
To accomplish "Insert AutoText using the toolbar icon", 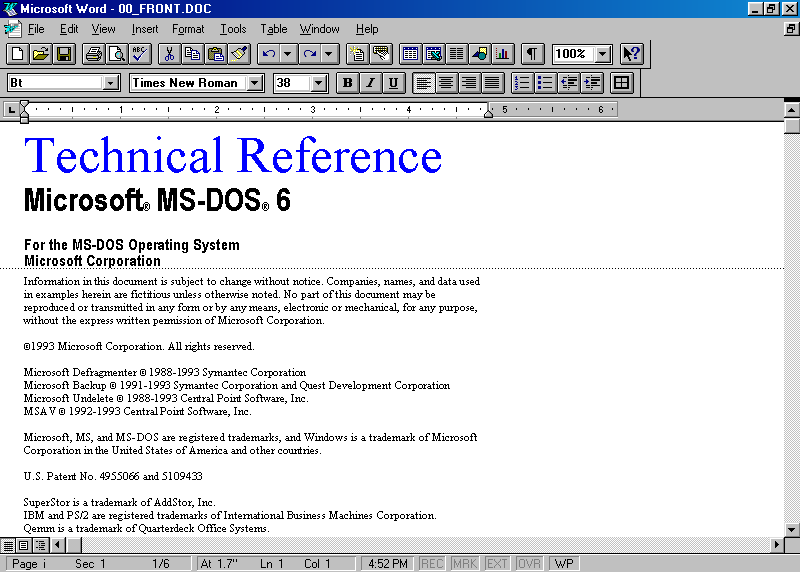I will [x=381, y=54].
